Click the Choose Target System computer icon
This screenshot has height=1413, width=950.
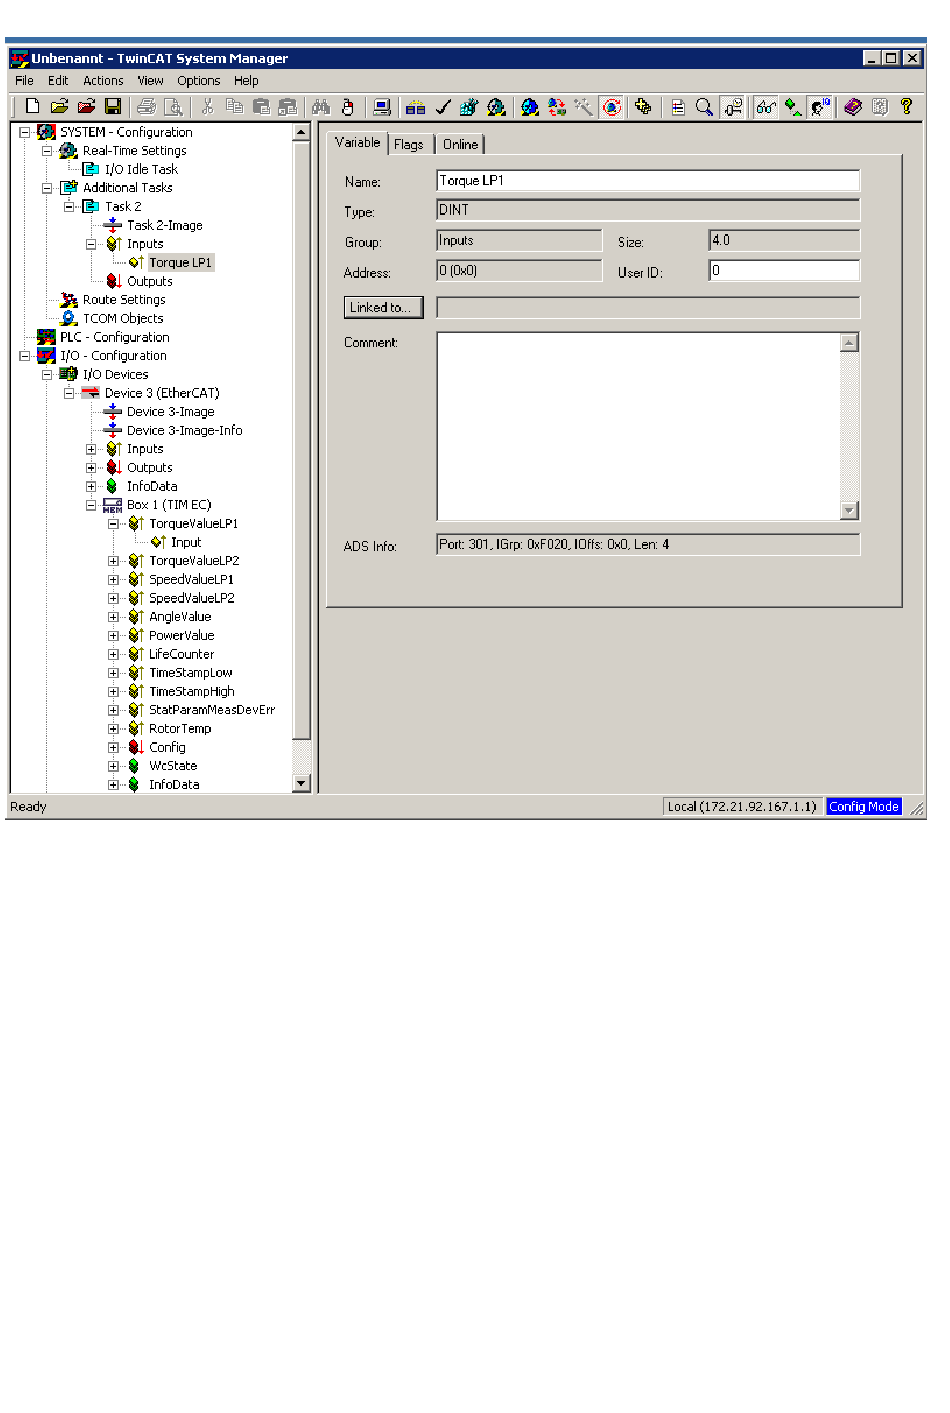pos(381,106)
